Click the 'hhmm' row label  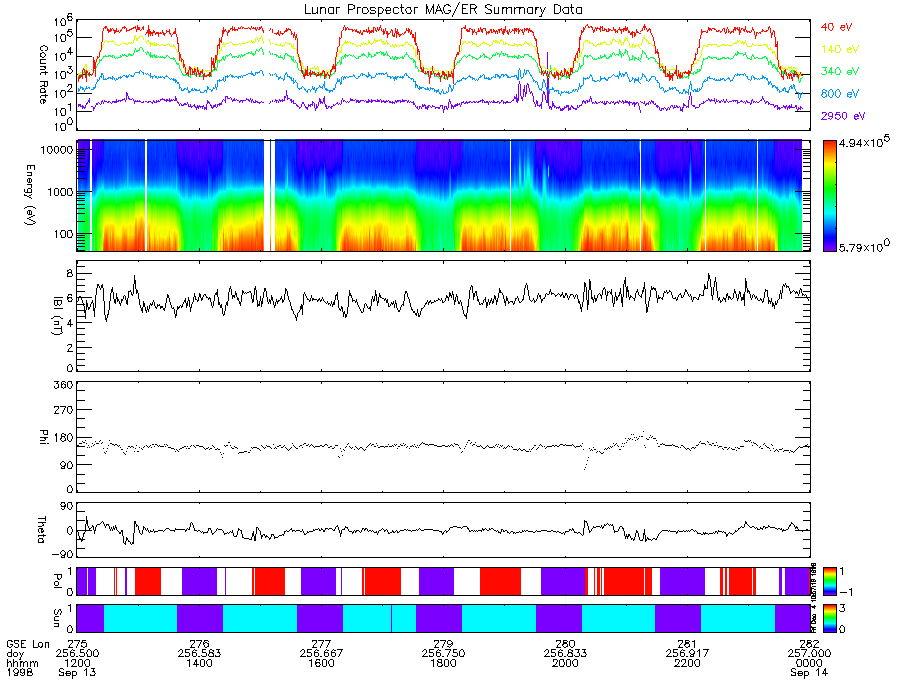pyautogui.click(x=22, y=663)
